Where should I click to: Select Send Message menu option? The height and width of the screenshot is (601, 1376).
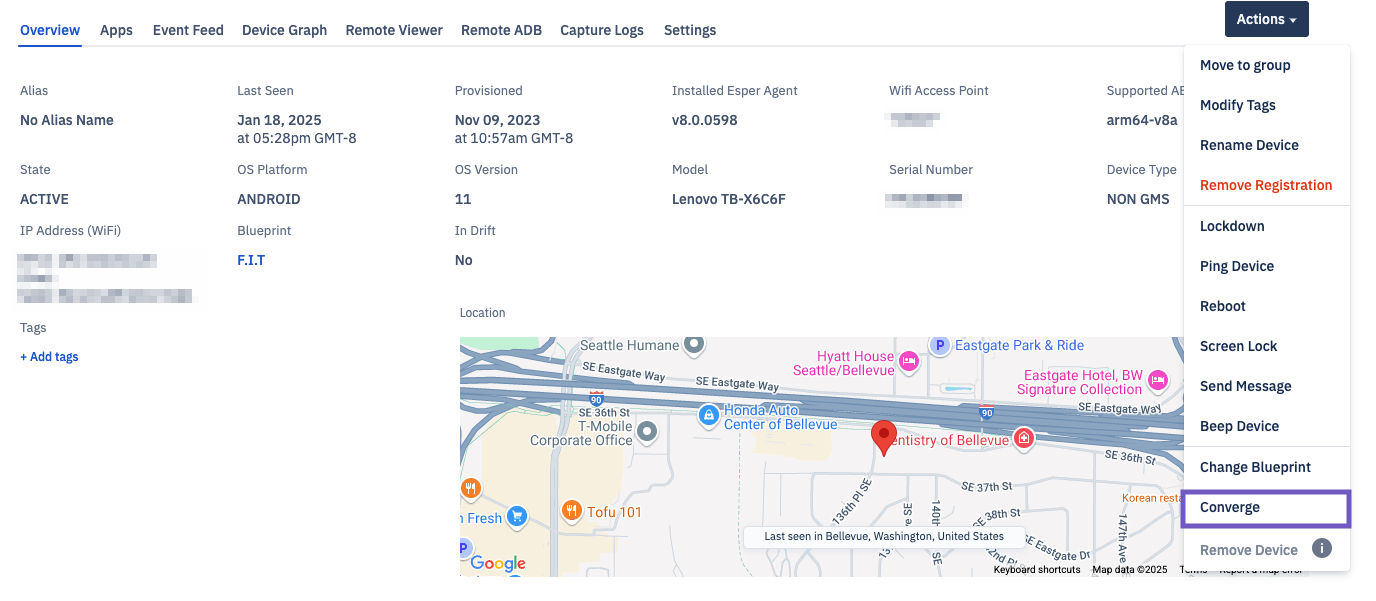(x=1267, y=386)
